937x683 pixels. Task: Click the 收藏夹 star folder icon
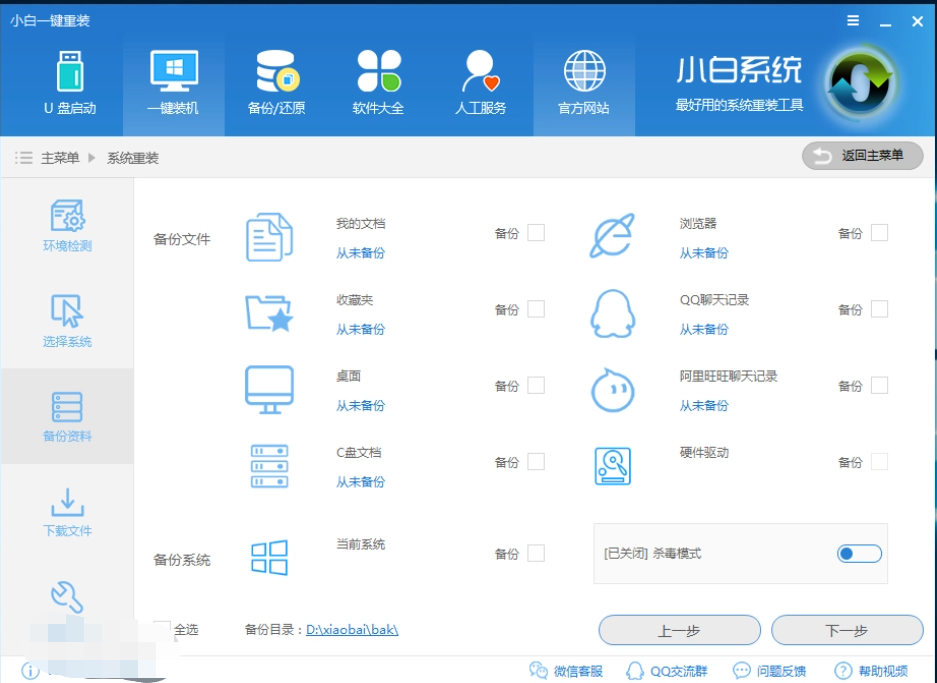click(270, 313)
